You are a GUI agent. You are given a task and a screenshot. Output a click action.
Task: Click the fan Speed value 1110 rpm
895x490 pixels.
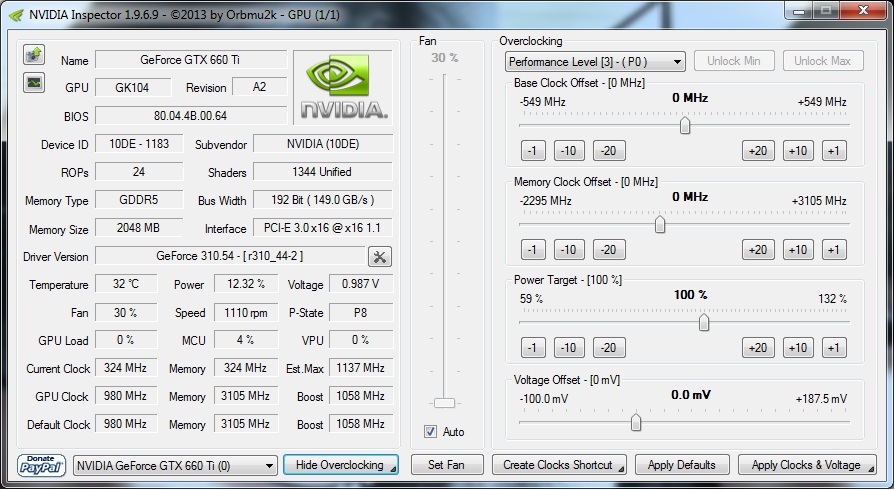pyautogui.click(x=246, y=312)
